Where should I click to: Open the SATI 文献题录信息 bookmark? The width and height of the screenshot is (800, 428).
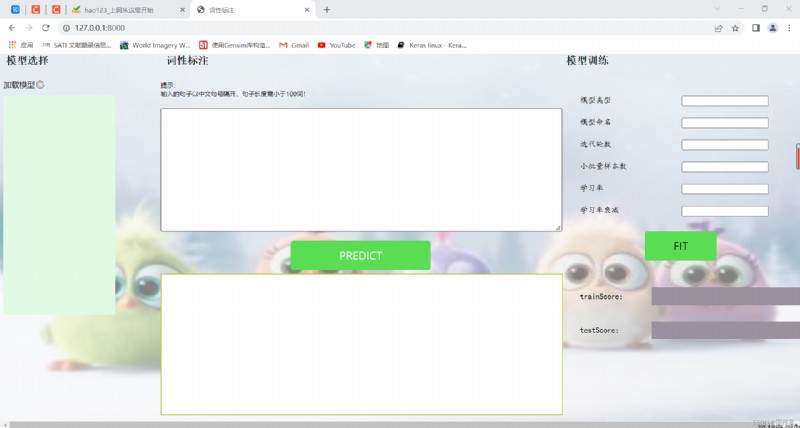click(x=77, y=45)
